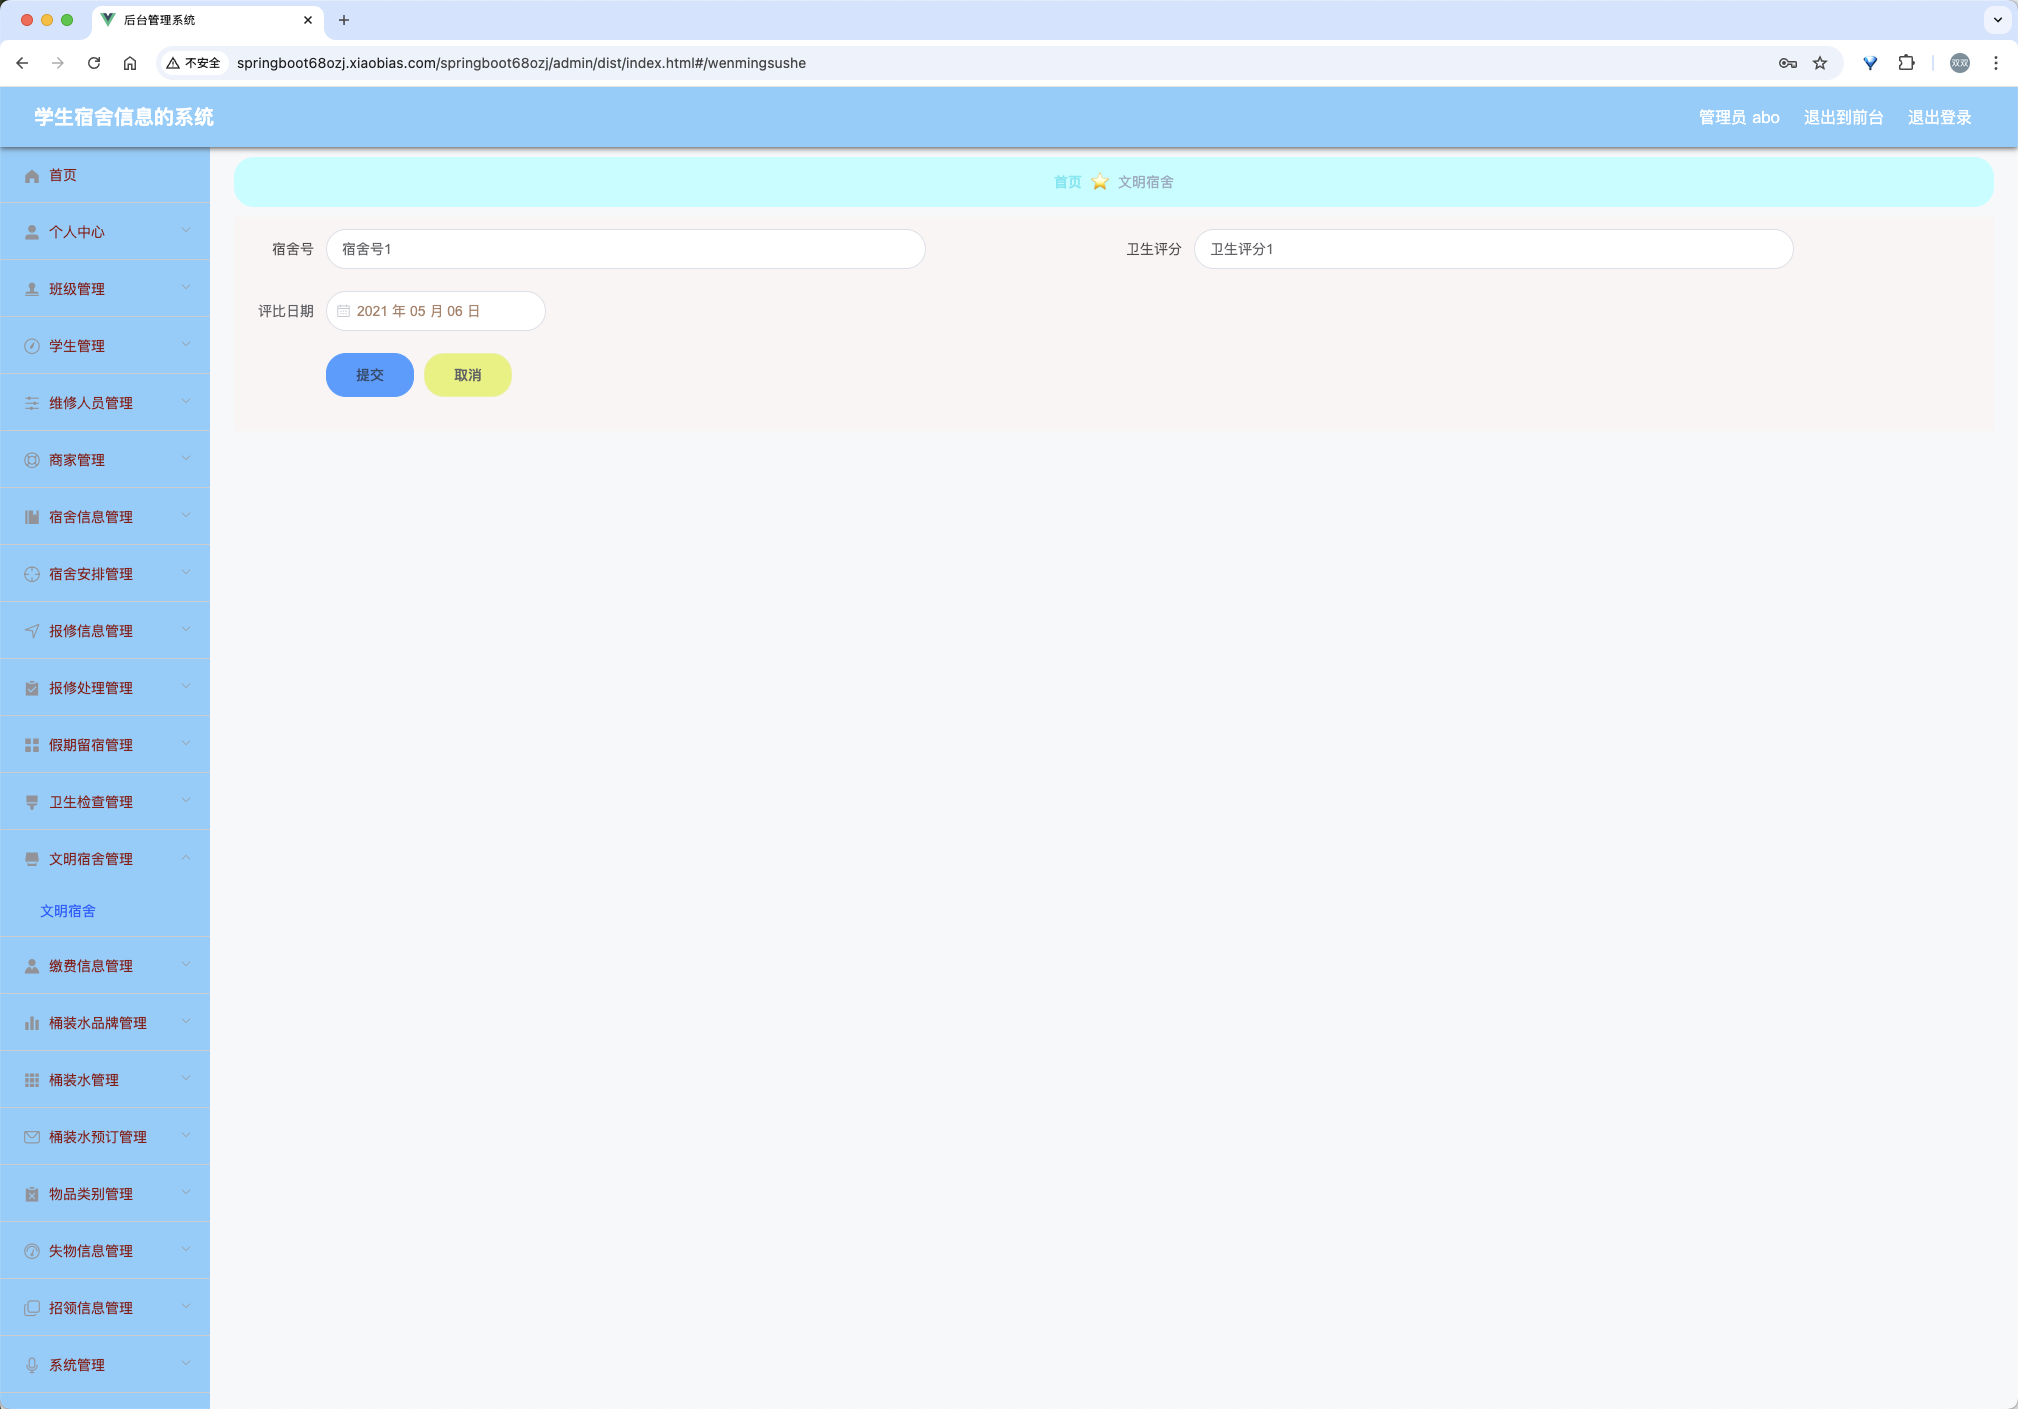Click the grid icon beside 桶装水管理
The image size is (2018, 1409).
(x=32, y=1081)
